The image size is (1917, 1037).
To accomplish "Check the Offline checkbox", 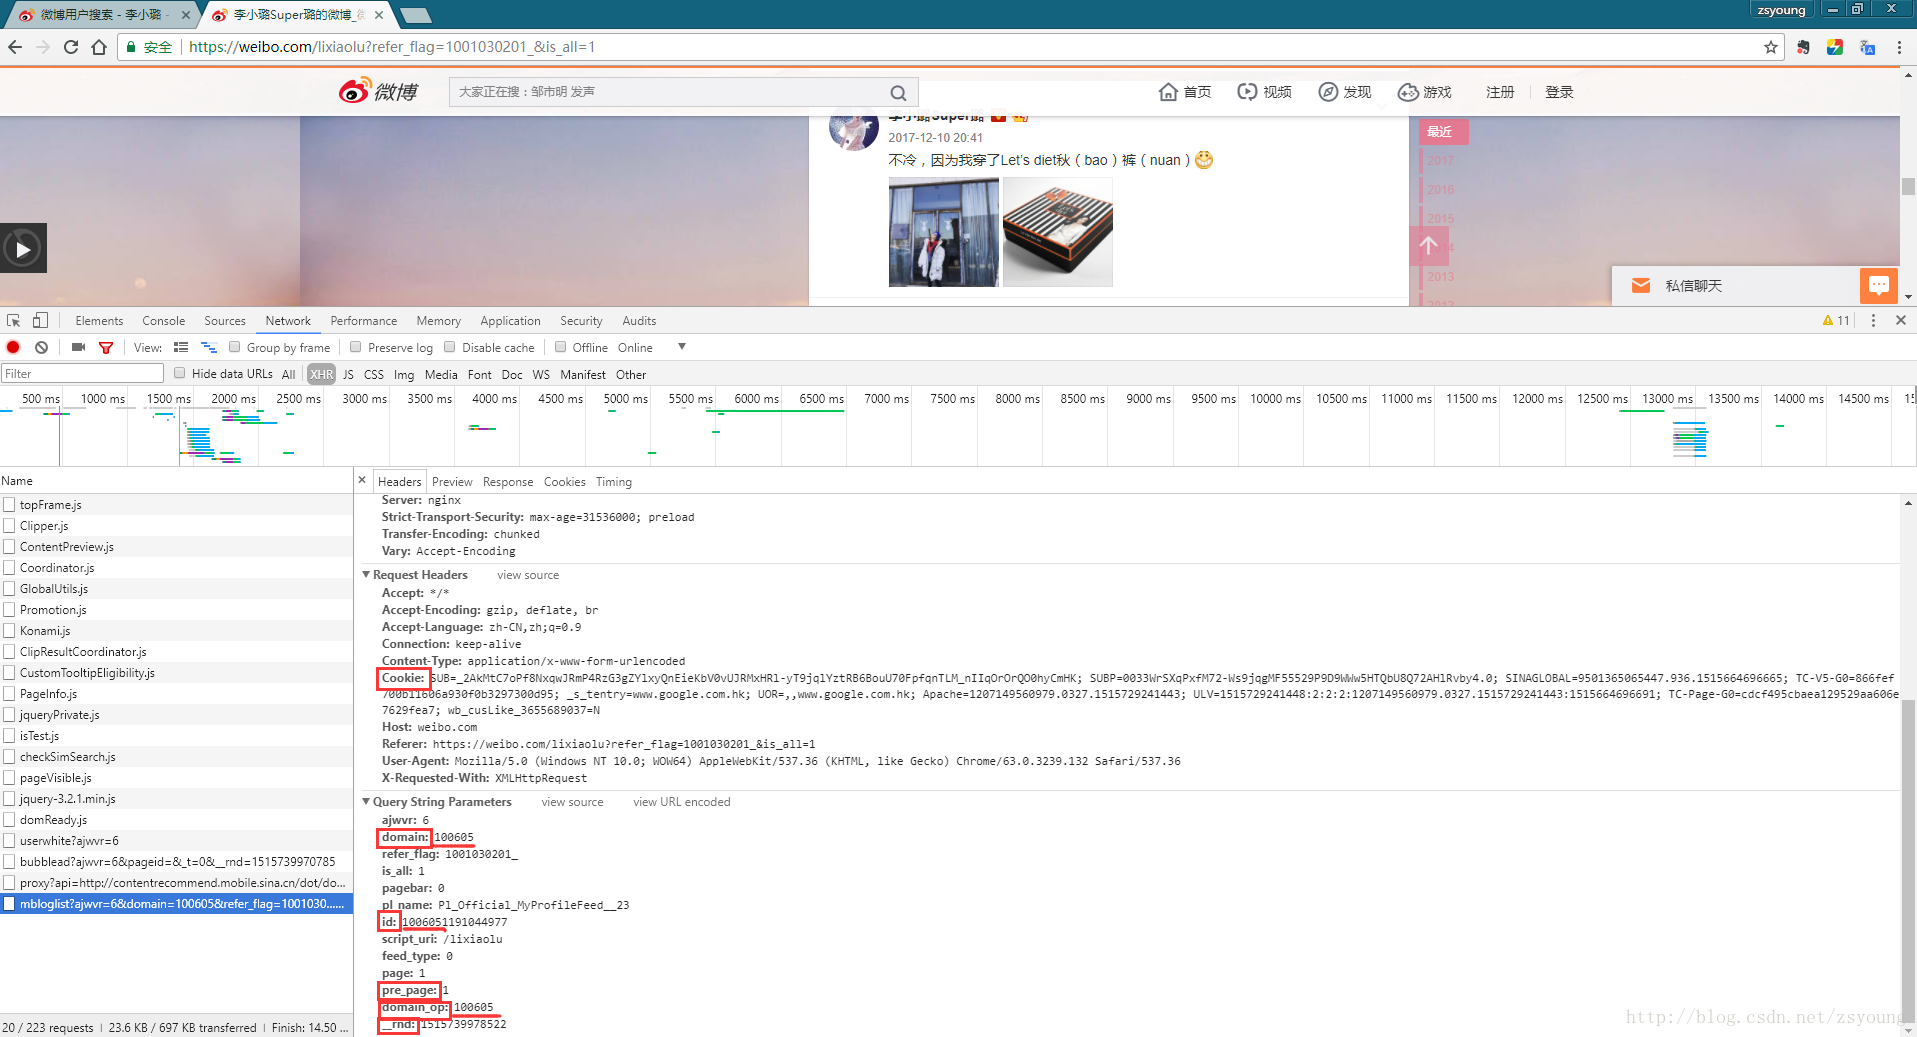I will click(x=561, y=347).
